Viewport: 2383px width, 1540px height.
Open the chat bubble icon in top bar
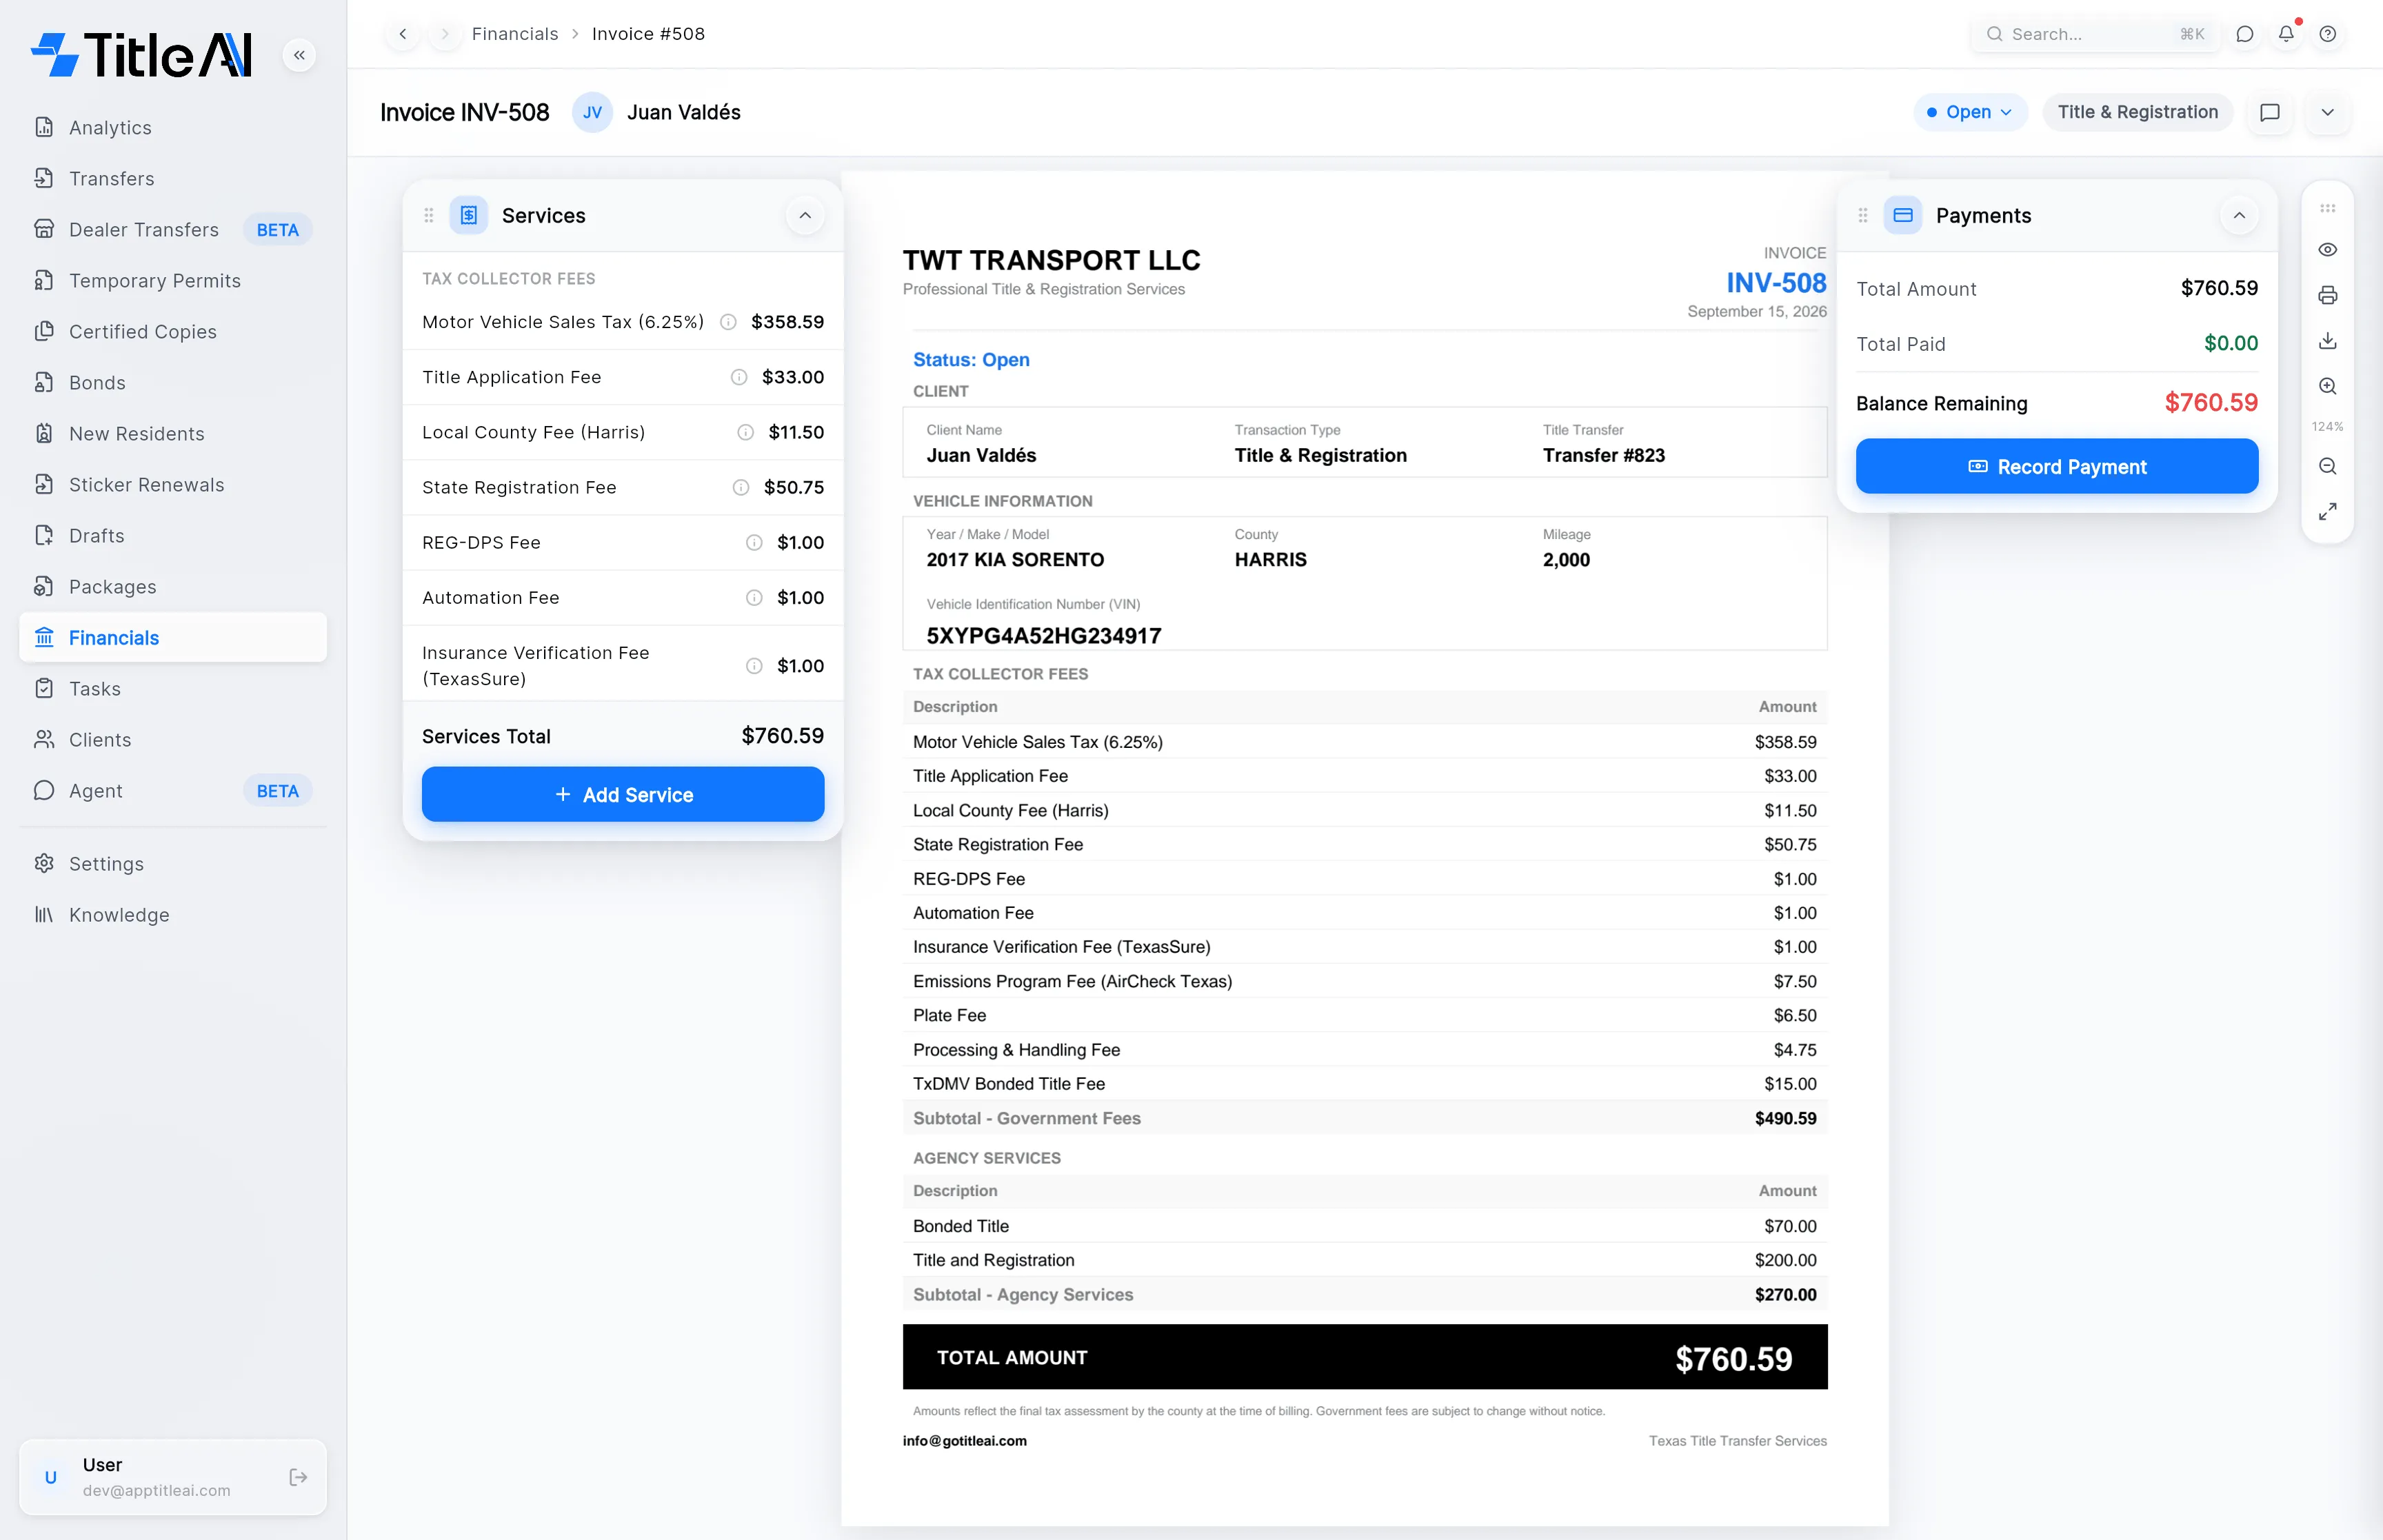(x=2245, y=34)
